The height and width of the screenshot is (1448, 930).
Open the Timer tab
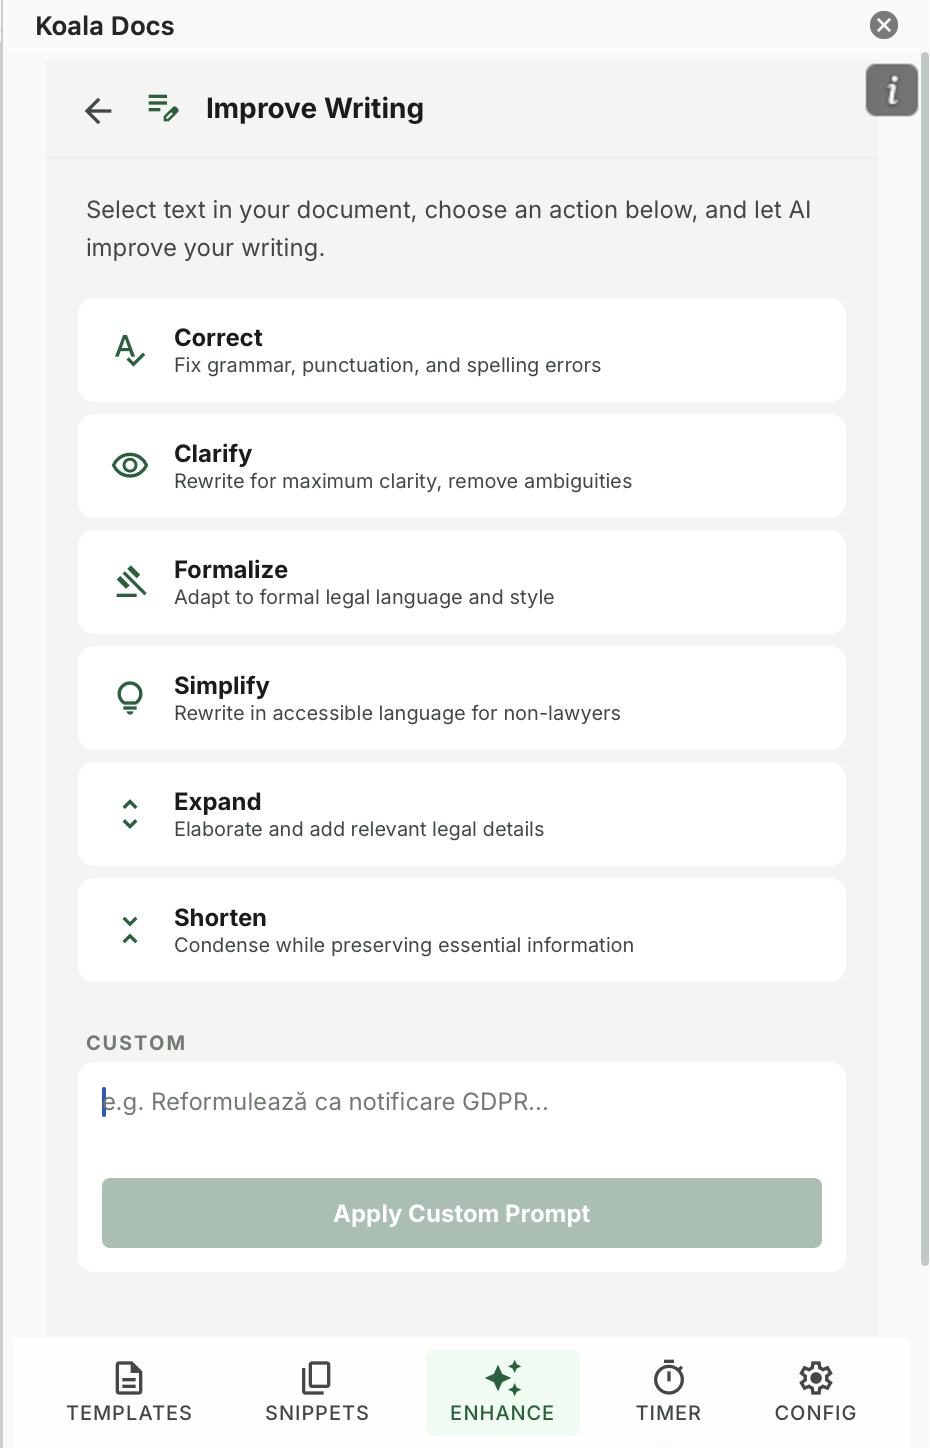tap(668, 1392)
